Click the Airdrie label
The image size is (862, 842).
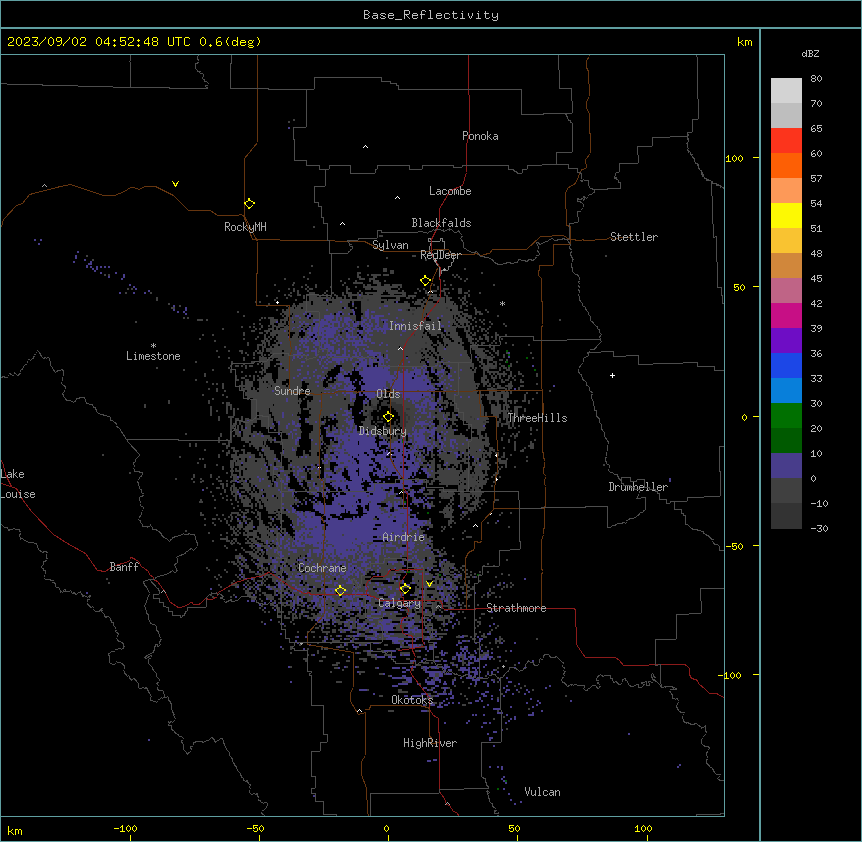click(404, 537)
